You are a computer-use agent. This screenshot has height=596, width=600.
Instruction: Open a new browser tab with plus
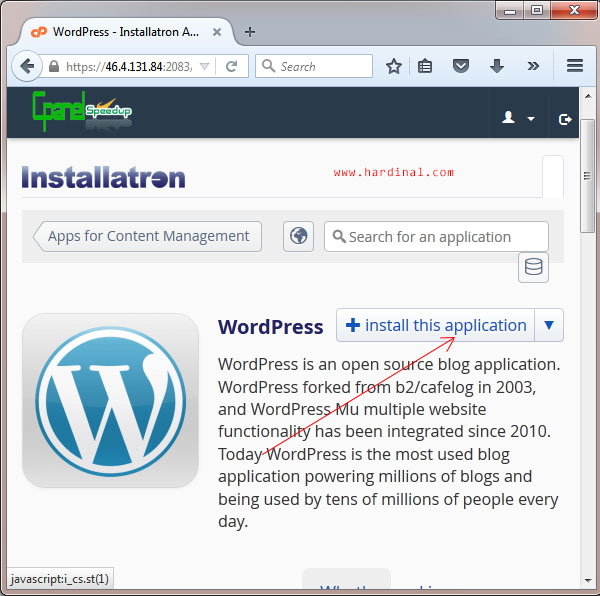[x=250, y=32]
